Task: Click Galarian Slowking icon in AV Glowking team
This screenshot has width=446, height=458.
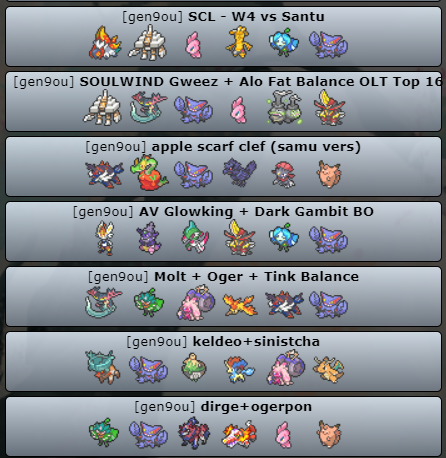Action: [149, 238]
